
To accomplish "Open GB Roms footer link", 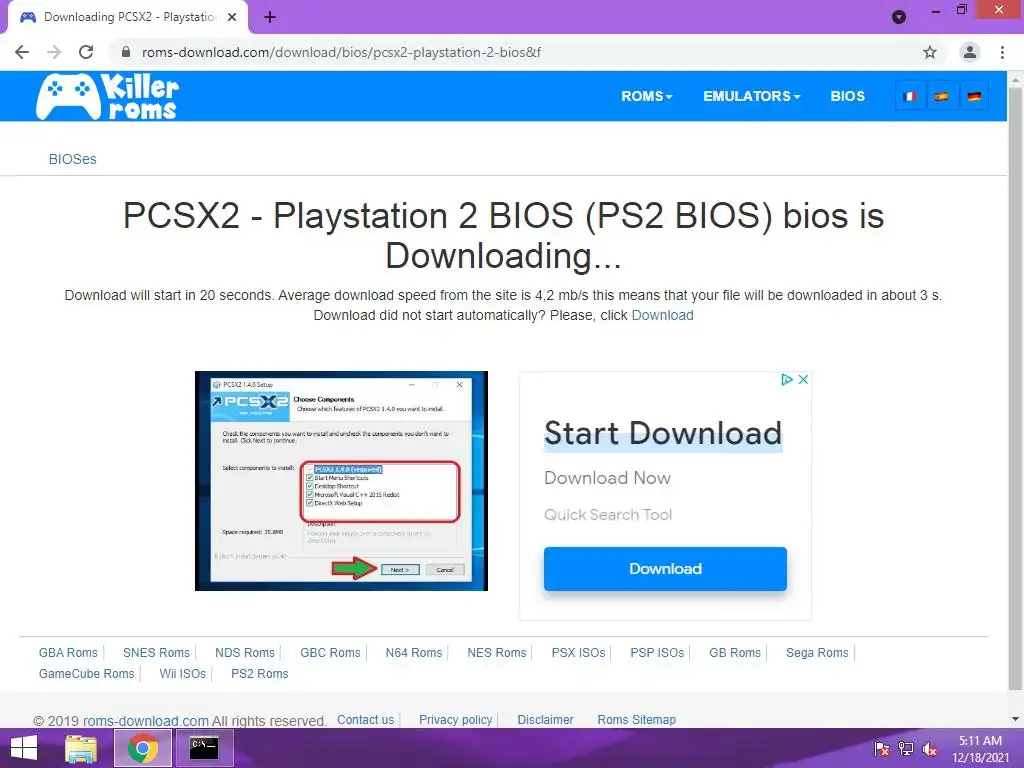I will tap(735, 652).
